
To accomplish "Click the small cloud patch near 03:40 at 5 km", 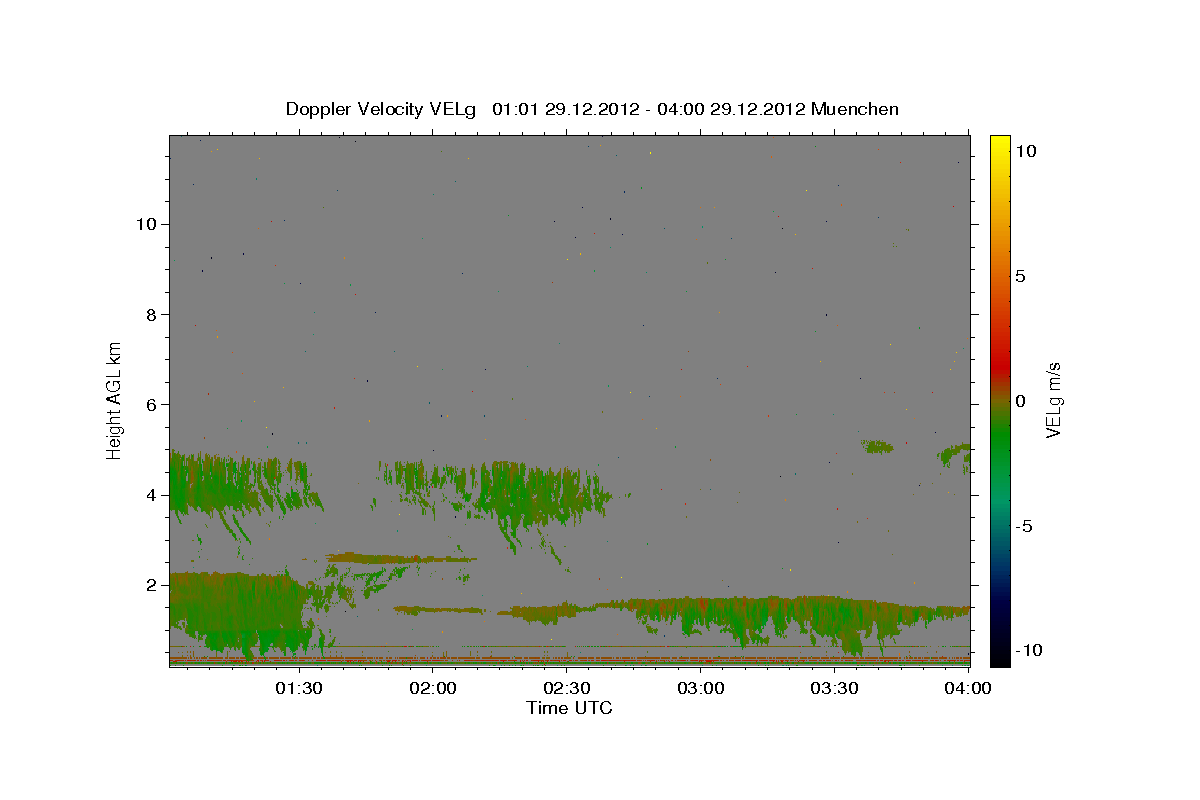I will tap(878, 446).
